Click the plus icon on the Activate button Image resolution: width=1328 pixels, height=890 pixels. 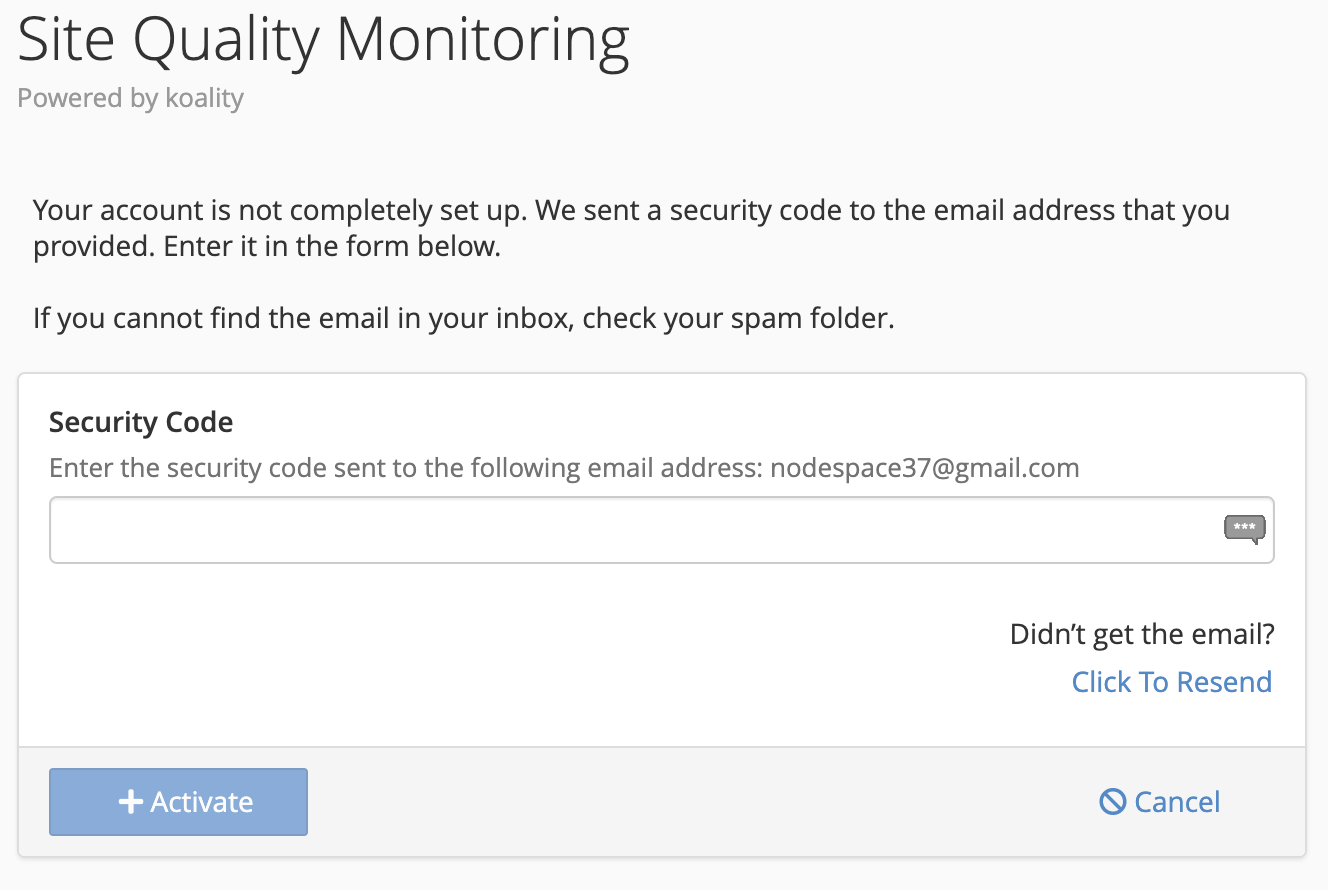[131, 802]
